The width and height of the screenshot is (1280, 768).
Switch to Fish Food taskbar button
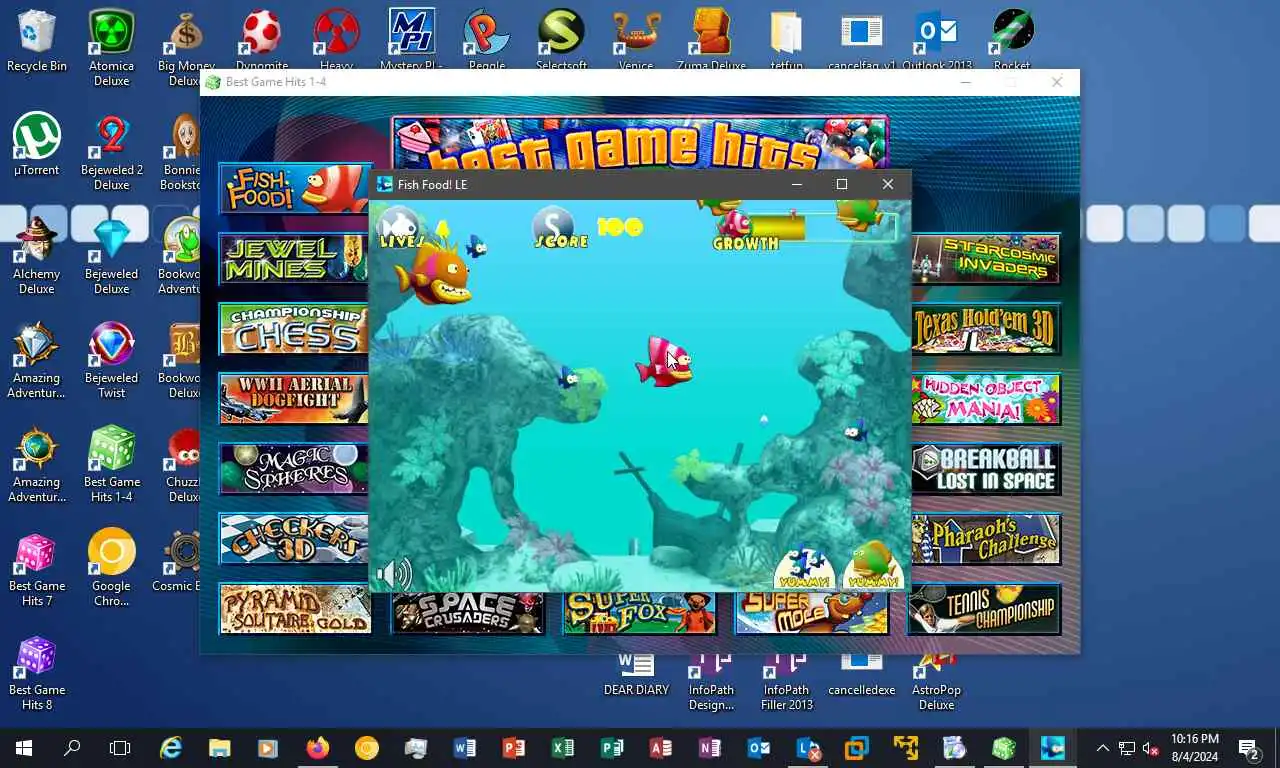pyautogui.click(x=1052, y=748)
